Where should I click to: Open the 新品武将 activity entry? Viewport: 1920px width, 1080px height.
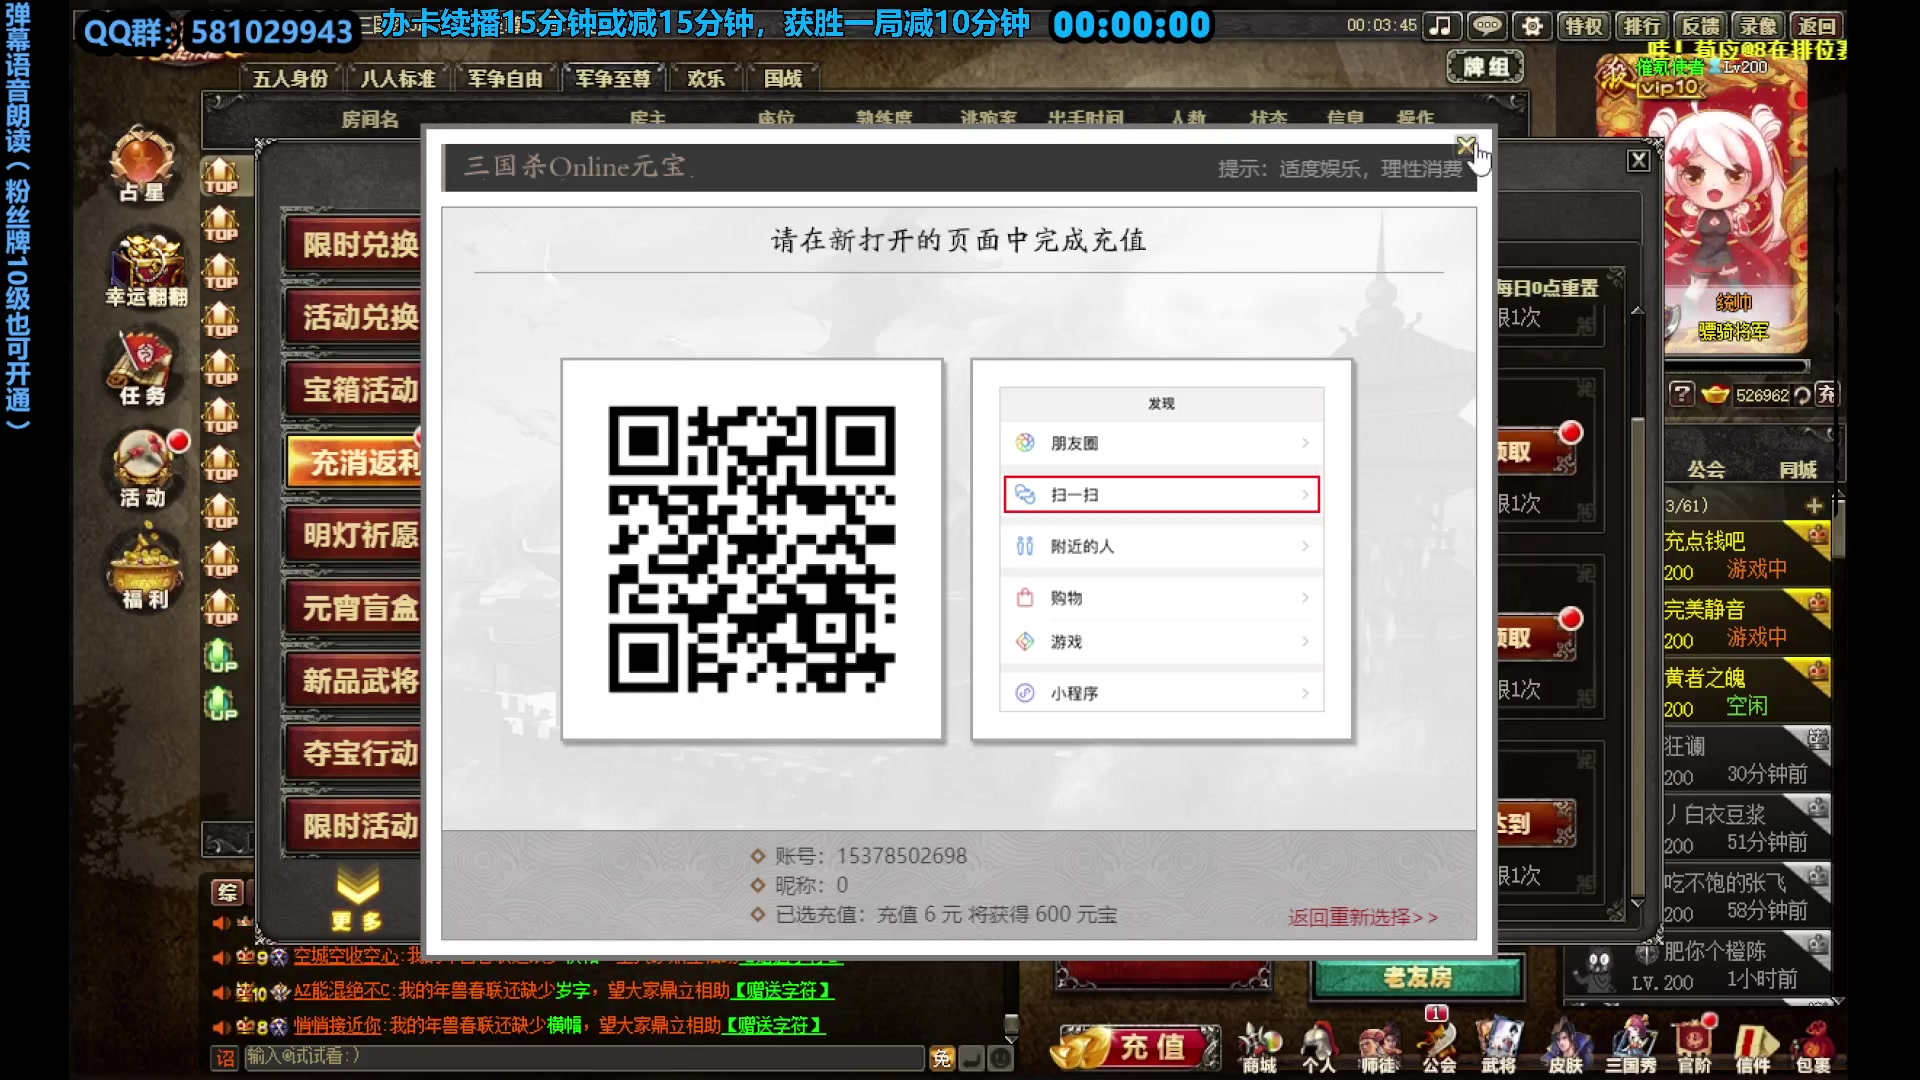(x=354, y=681)
